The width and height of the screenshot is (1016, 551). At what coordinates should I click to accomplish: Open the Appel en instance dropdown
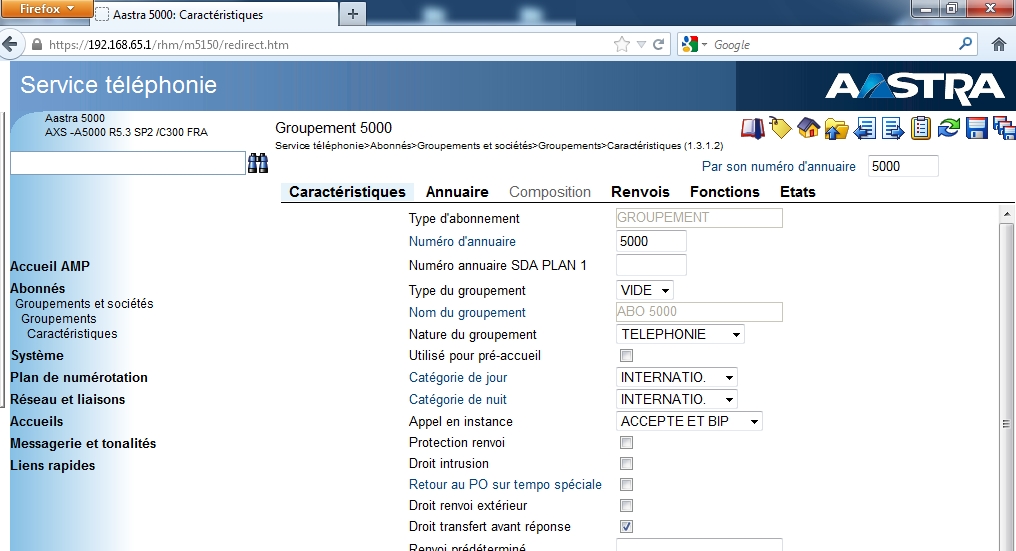(x=689, y=421)
